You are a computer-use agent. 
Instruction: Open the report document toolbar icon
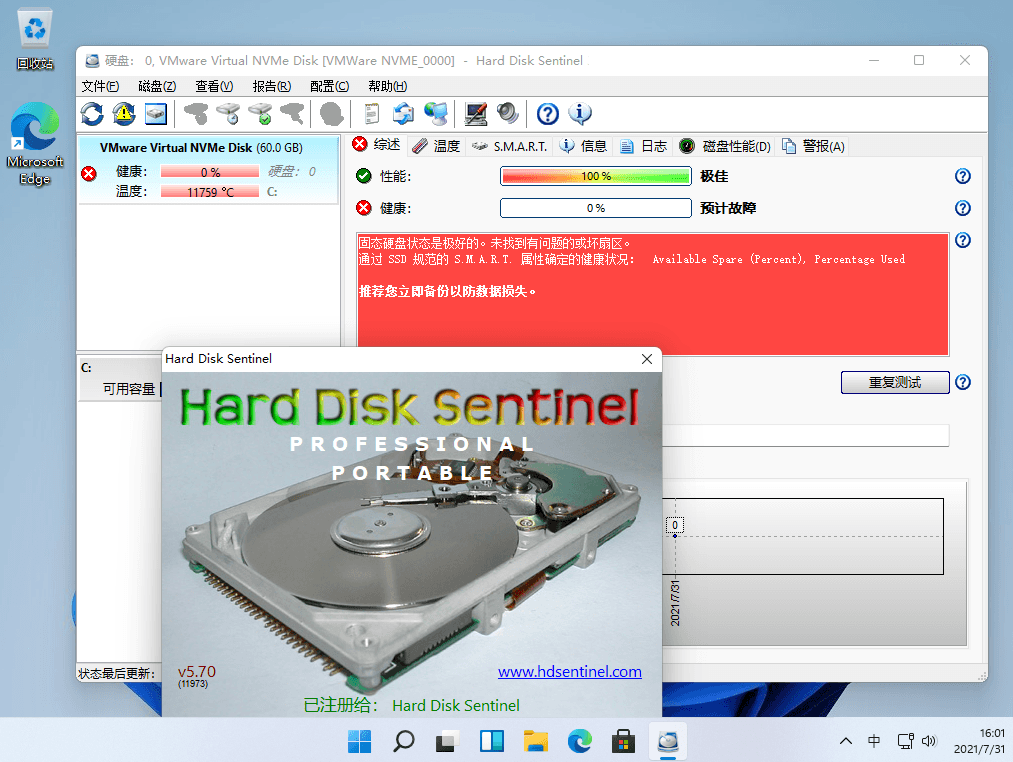(x=371, y=113)
